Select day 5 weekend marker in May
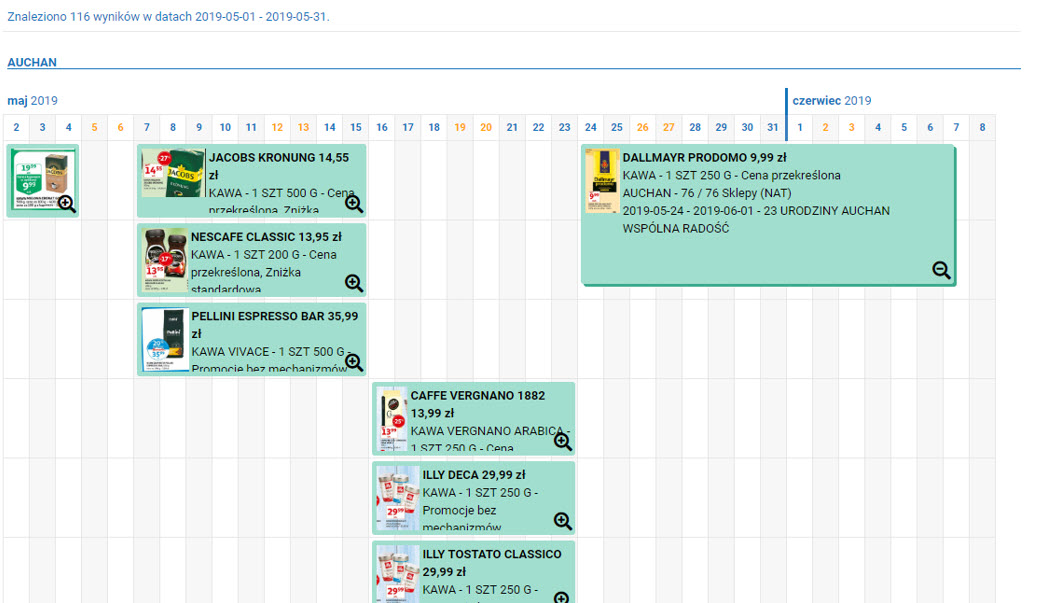This screenshot has width=1040, height=603. [94, 127]
